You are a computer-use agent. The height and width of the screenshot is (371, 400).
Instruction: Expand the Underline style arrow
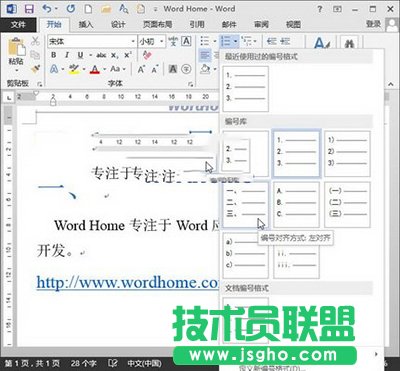click(x=89, y=55)
